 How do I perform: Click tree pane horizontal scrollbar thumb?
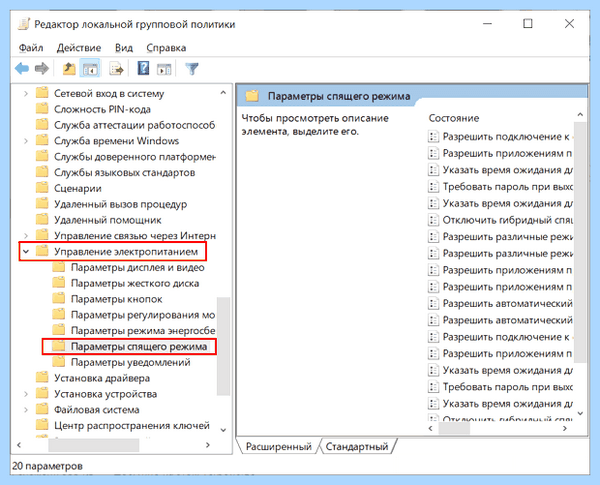click(x=94, y=445)
